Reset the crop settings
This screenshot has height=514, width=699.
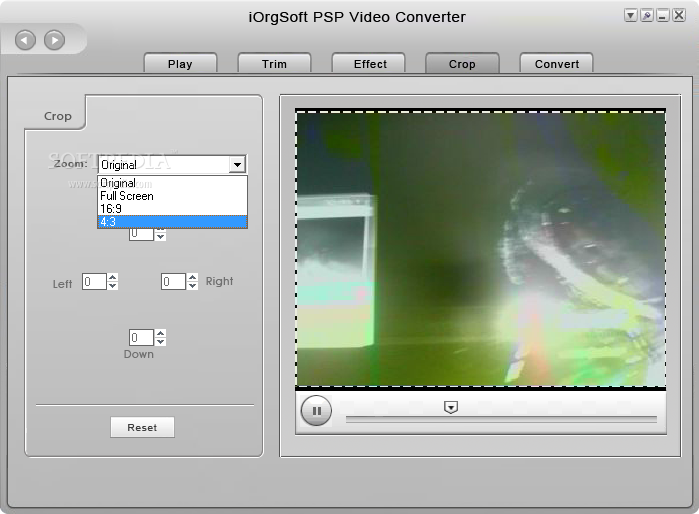(x=142, y=428)
